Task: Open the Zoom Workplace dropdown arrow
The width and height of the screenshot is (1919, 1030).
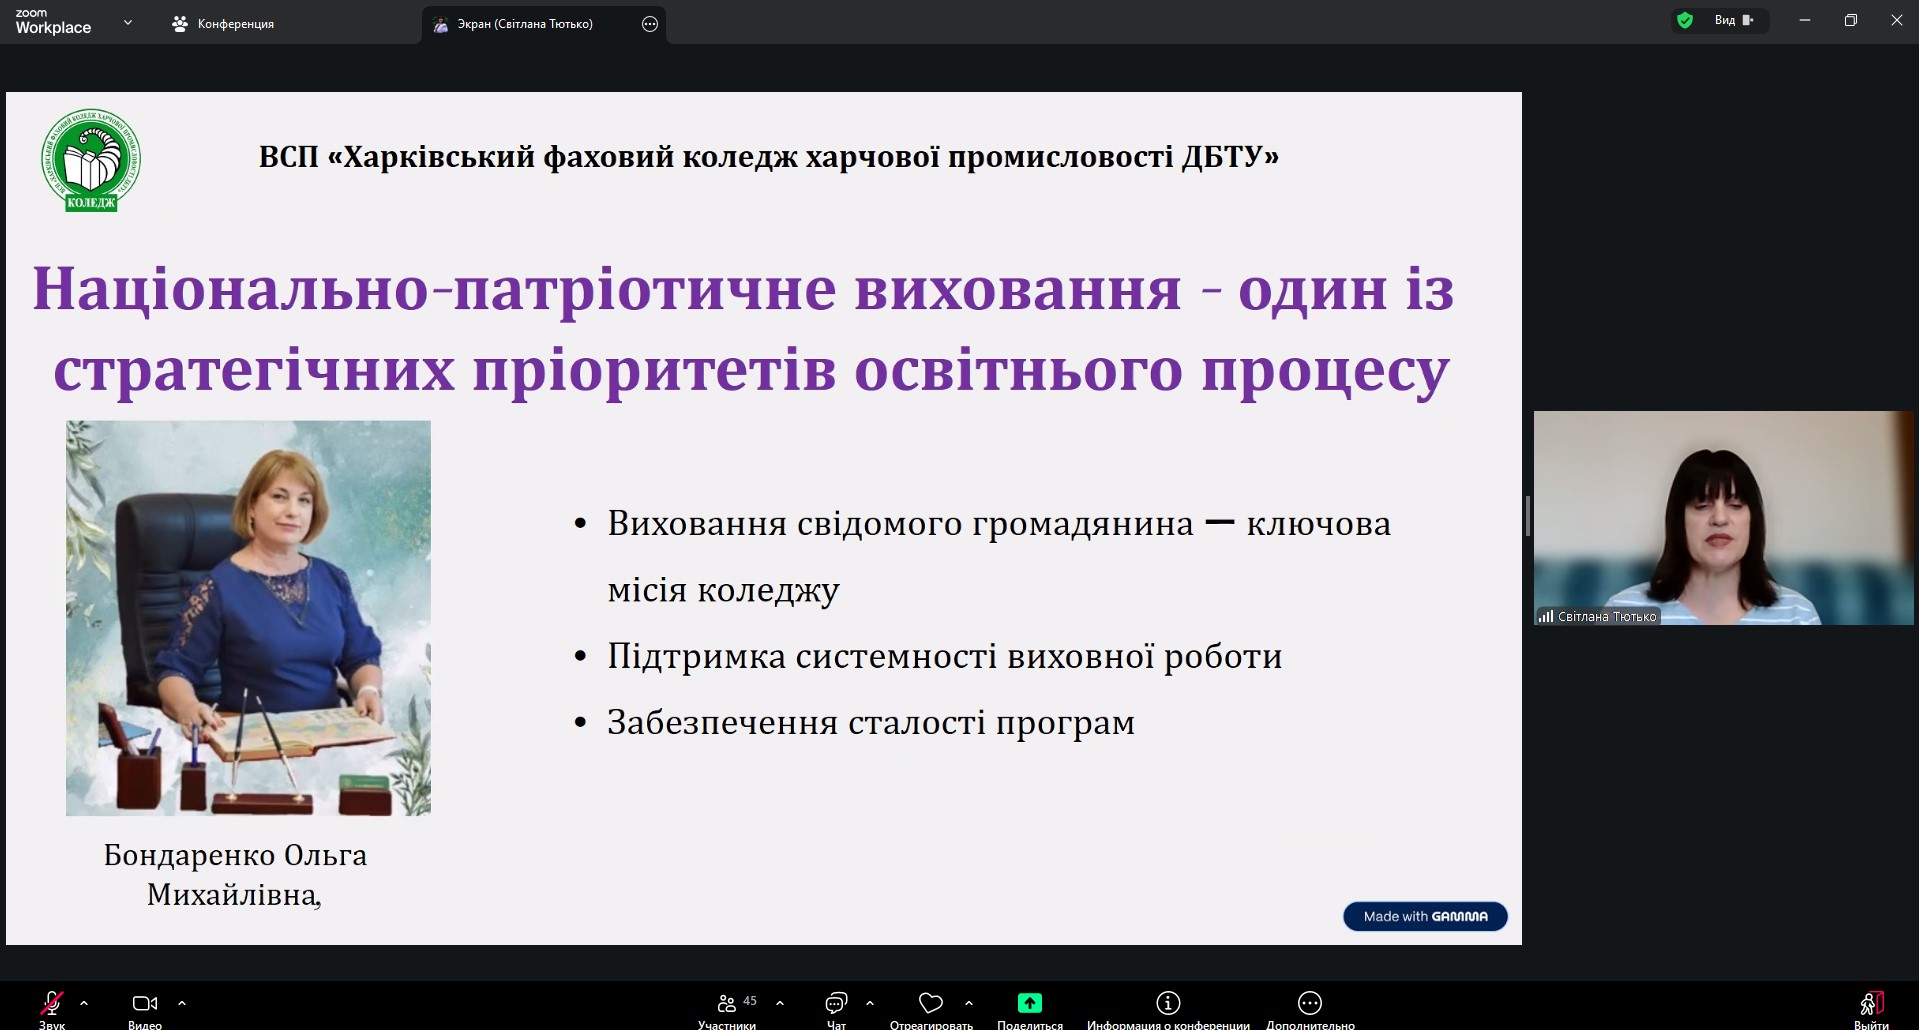Action: click(x=127, y=22)
